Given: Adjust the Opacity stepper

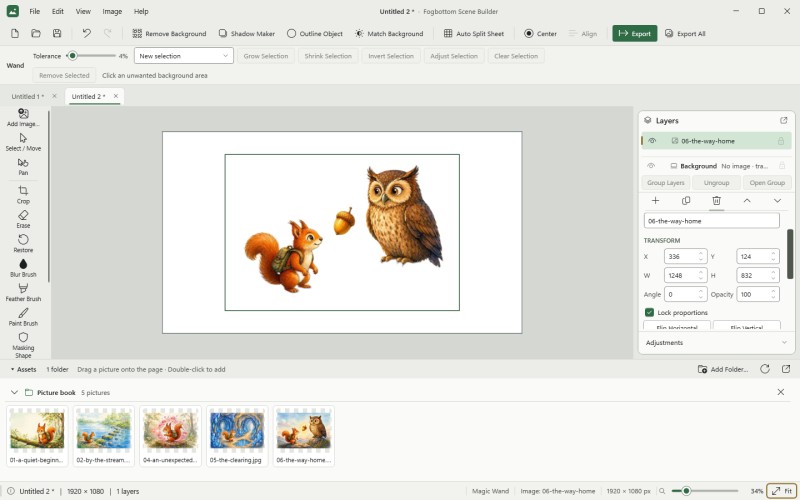Looking at the screenshot, I should [x=773, y=294].
